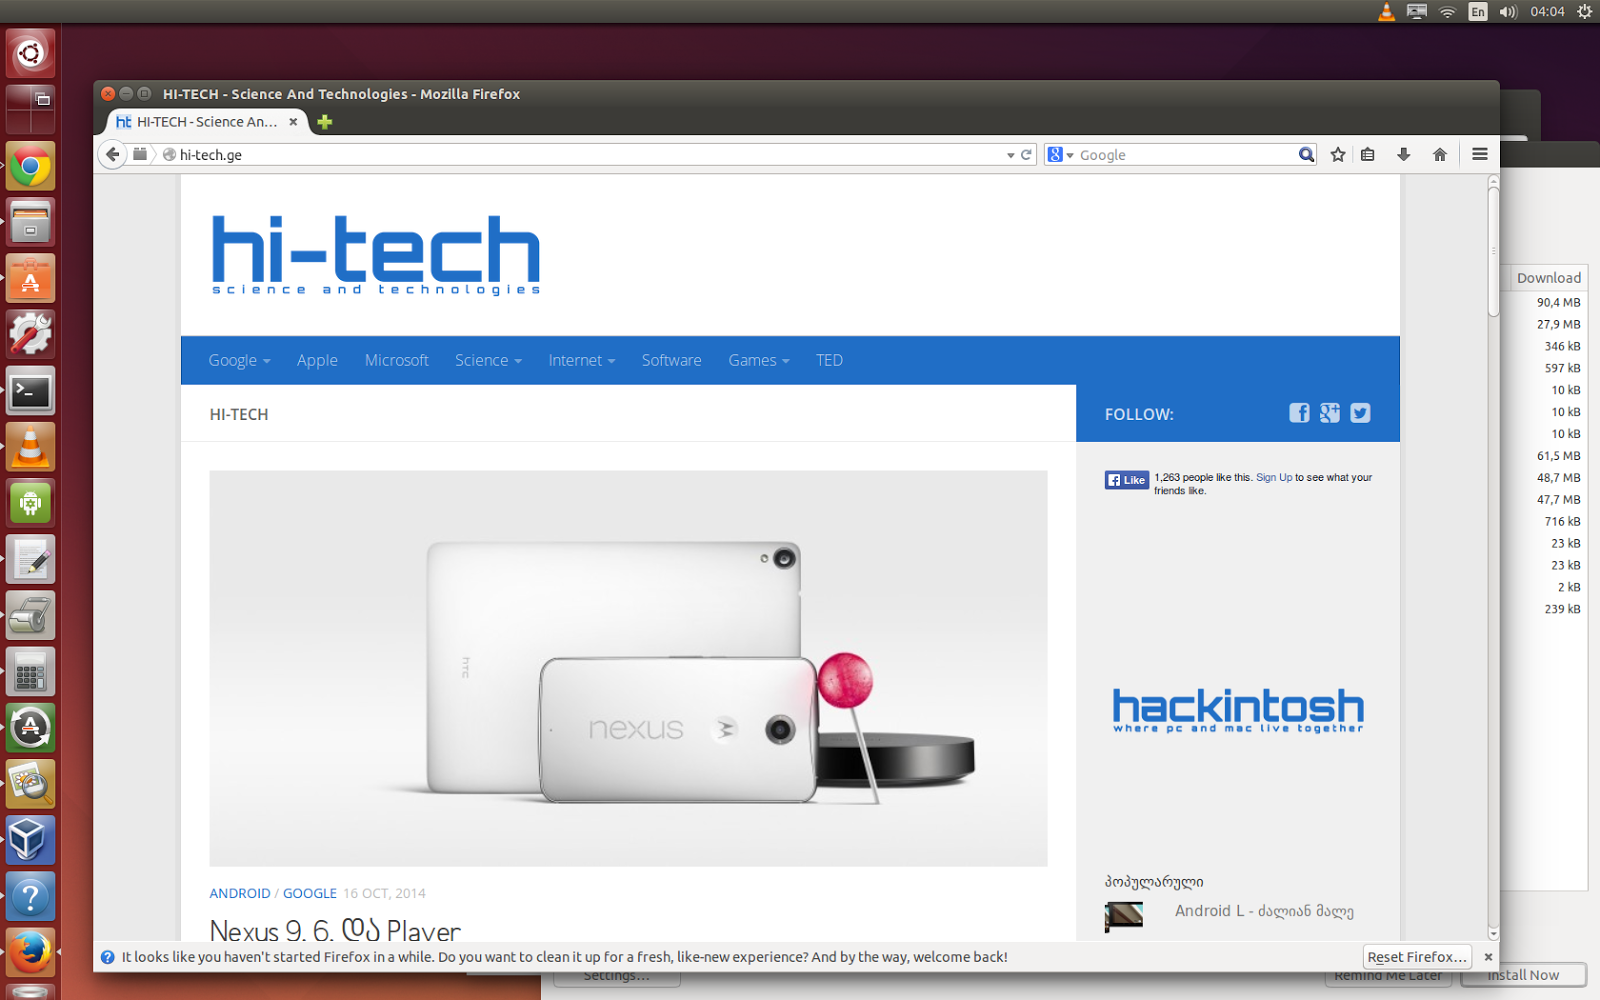Open the Nexus devices article image

pyautogui.click(x=628, y=668)
